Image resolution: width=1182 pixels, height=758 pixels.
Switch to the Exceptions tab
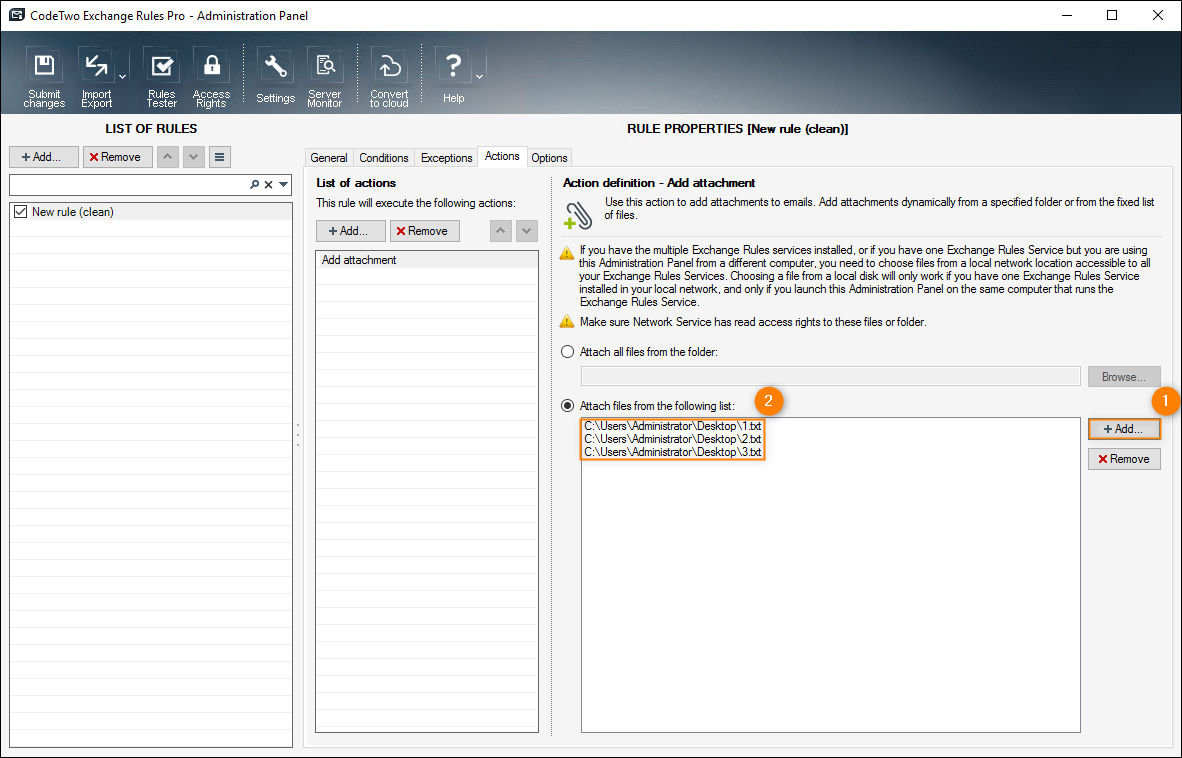coord(446,157)
